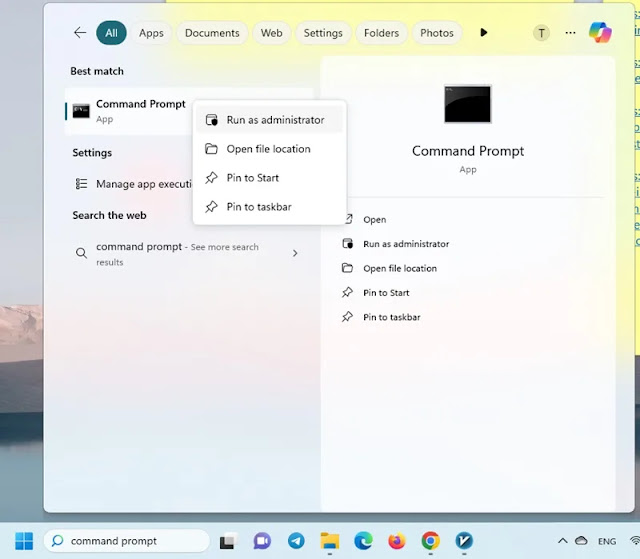Switch to the Folders filter tab
Image resolution: width=640 pixels, height=559 pixels.
coord(381,33)
